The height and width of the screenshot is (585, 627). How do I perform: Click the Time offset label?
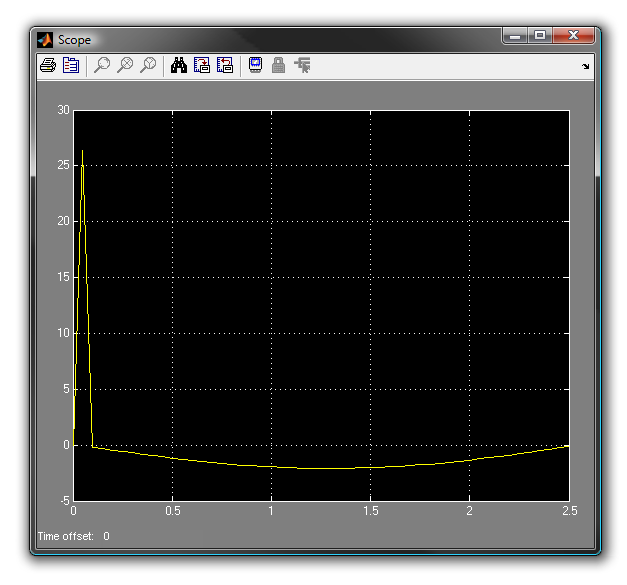[x=65, y=537]
